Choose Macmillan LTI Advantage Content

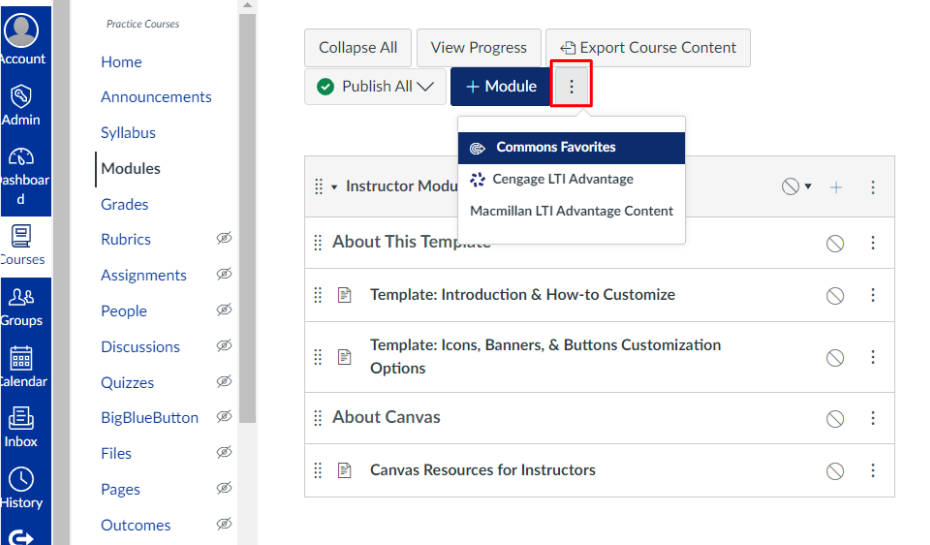pyautogui.click(x=571, y=211)
